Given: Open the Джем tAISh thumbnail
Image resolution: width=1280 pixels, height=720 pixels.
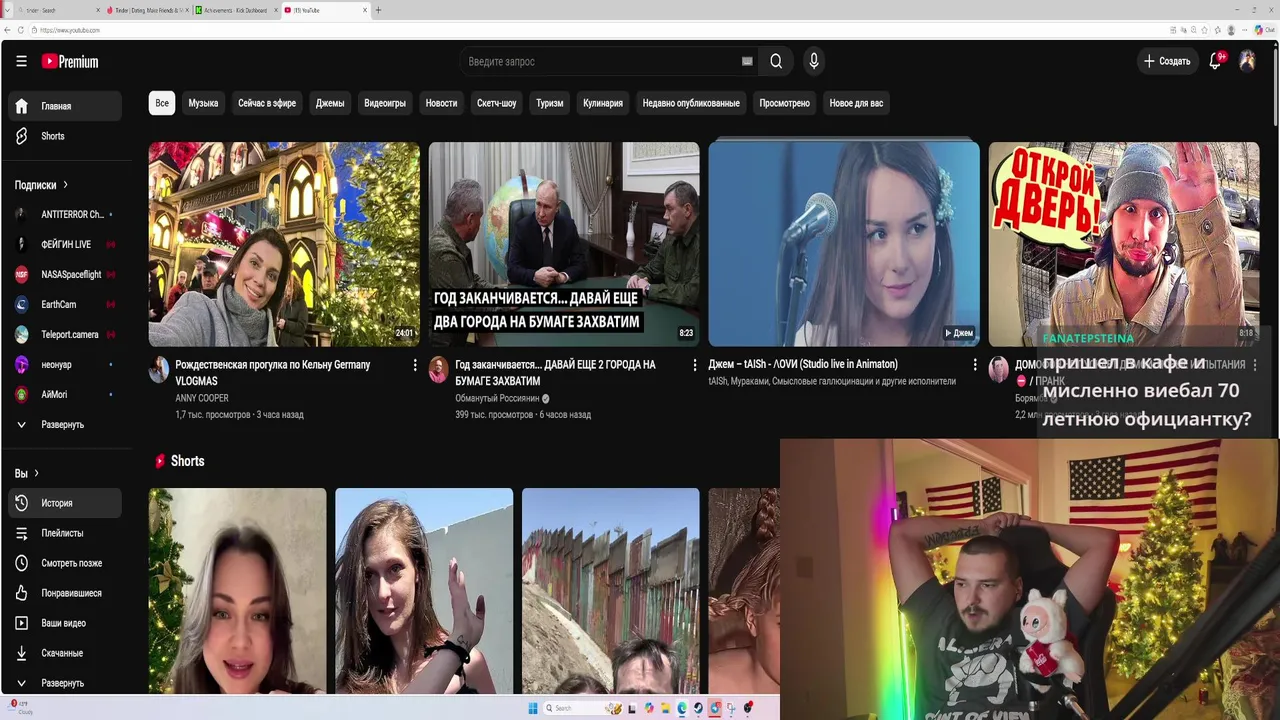Looking at the screenshot, I should pos(844,244).
